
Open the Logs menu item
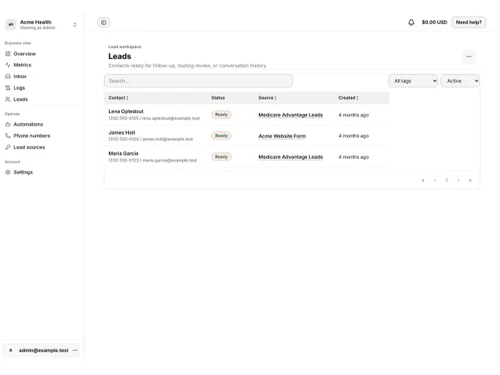[19, 88]
